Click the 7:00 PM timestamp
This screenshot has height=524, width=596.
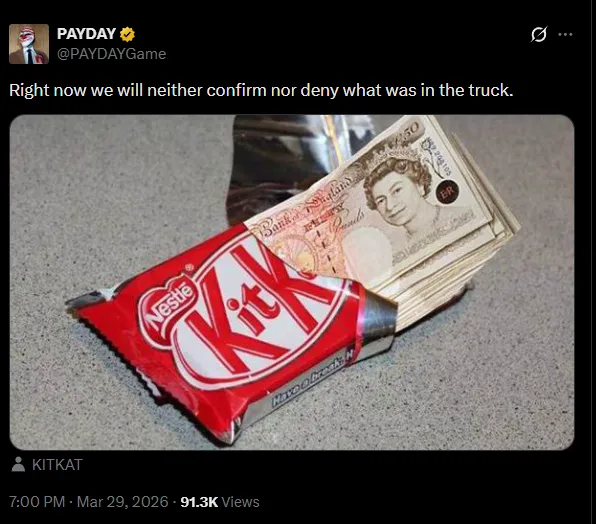click(x=37, y=502)
